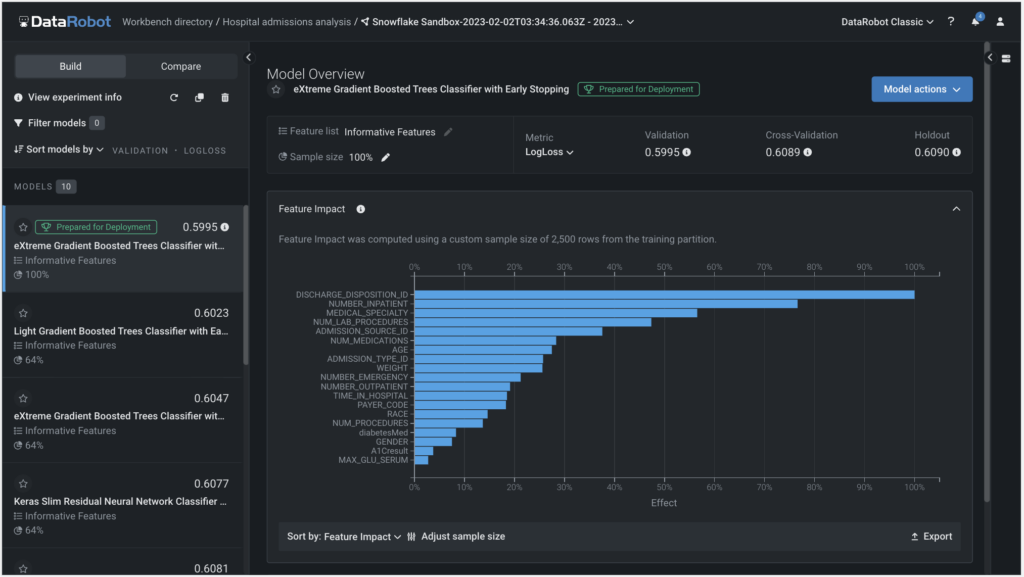Open the Sort models by dropdown
The width and height of the screenshot is (1024, 577).
pyautogui.click(x=59, y=149)
